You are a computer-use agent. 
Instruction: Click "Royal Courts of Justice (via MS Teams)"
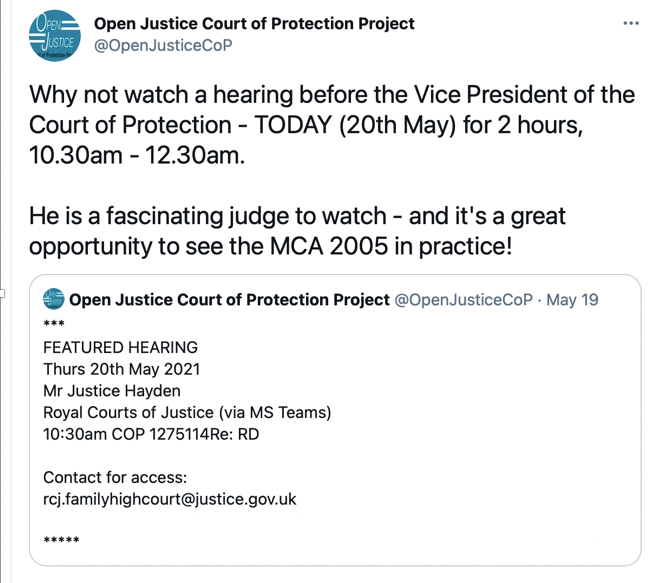pyautogui.click(x=187, y=411)
